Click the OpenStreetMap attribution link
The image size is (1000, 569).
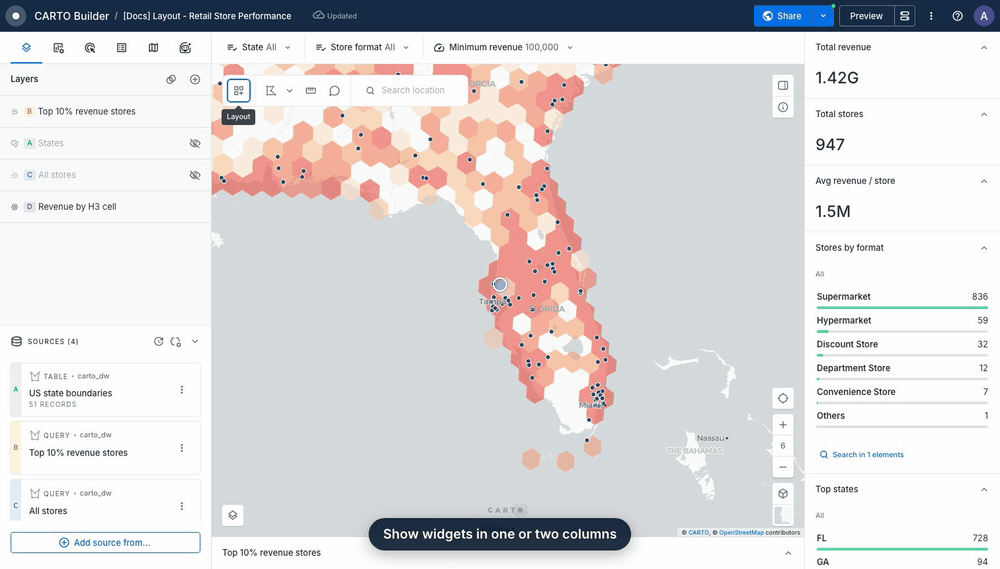[741, 533]
